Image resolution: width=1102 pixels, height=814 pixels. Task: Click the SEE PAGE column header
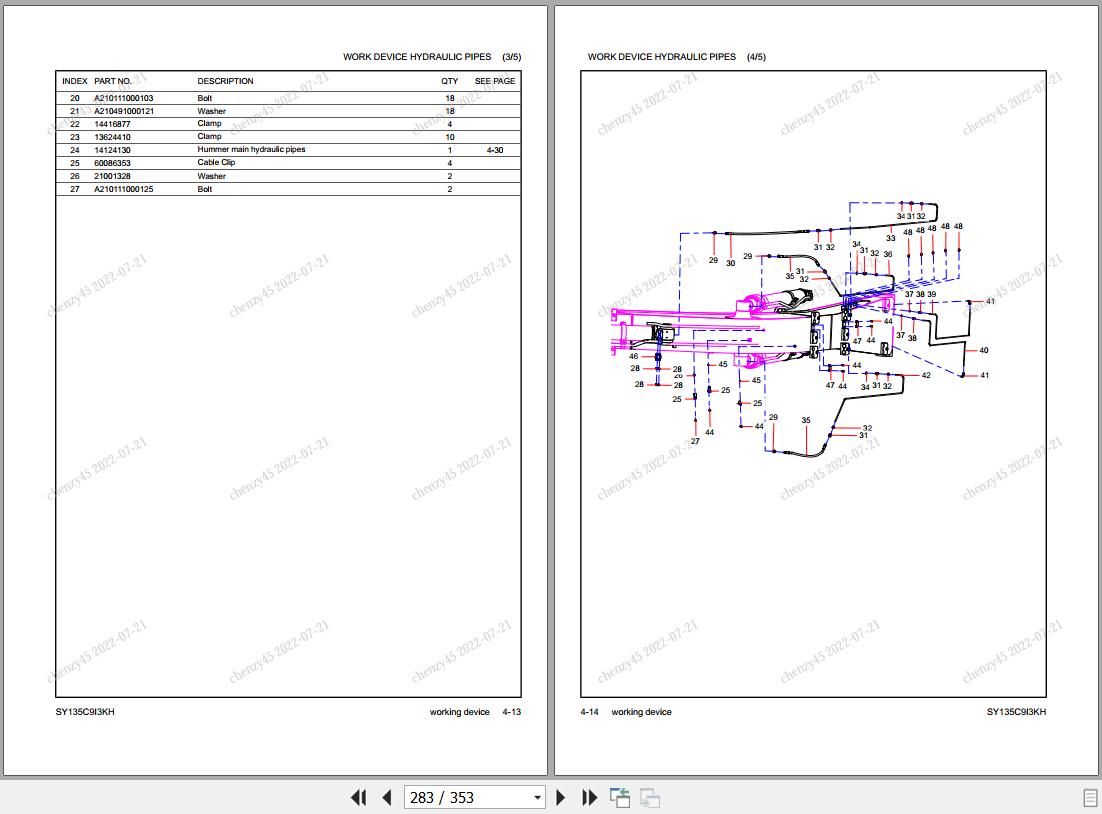pyautogui.click(x=495, y=81)
